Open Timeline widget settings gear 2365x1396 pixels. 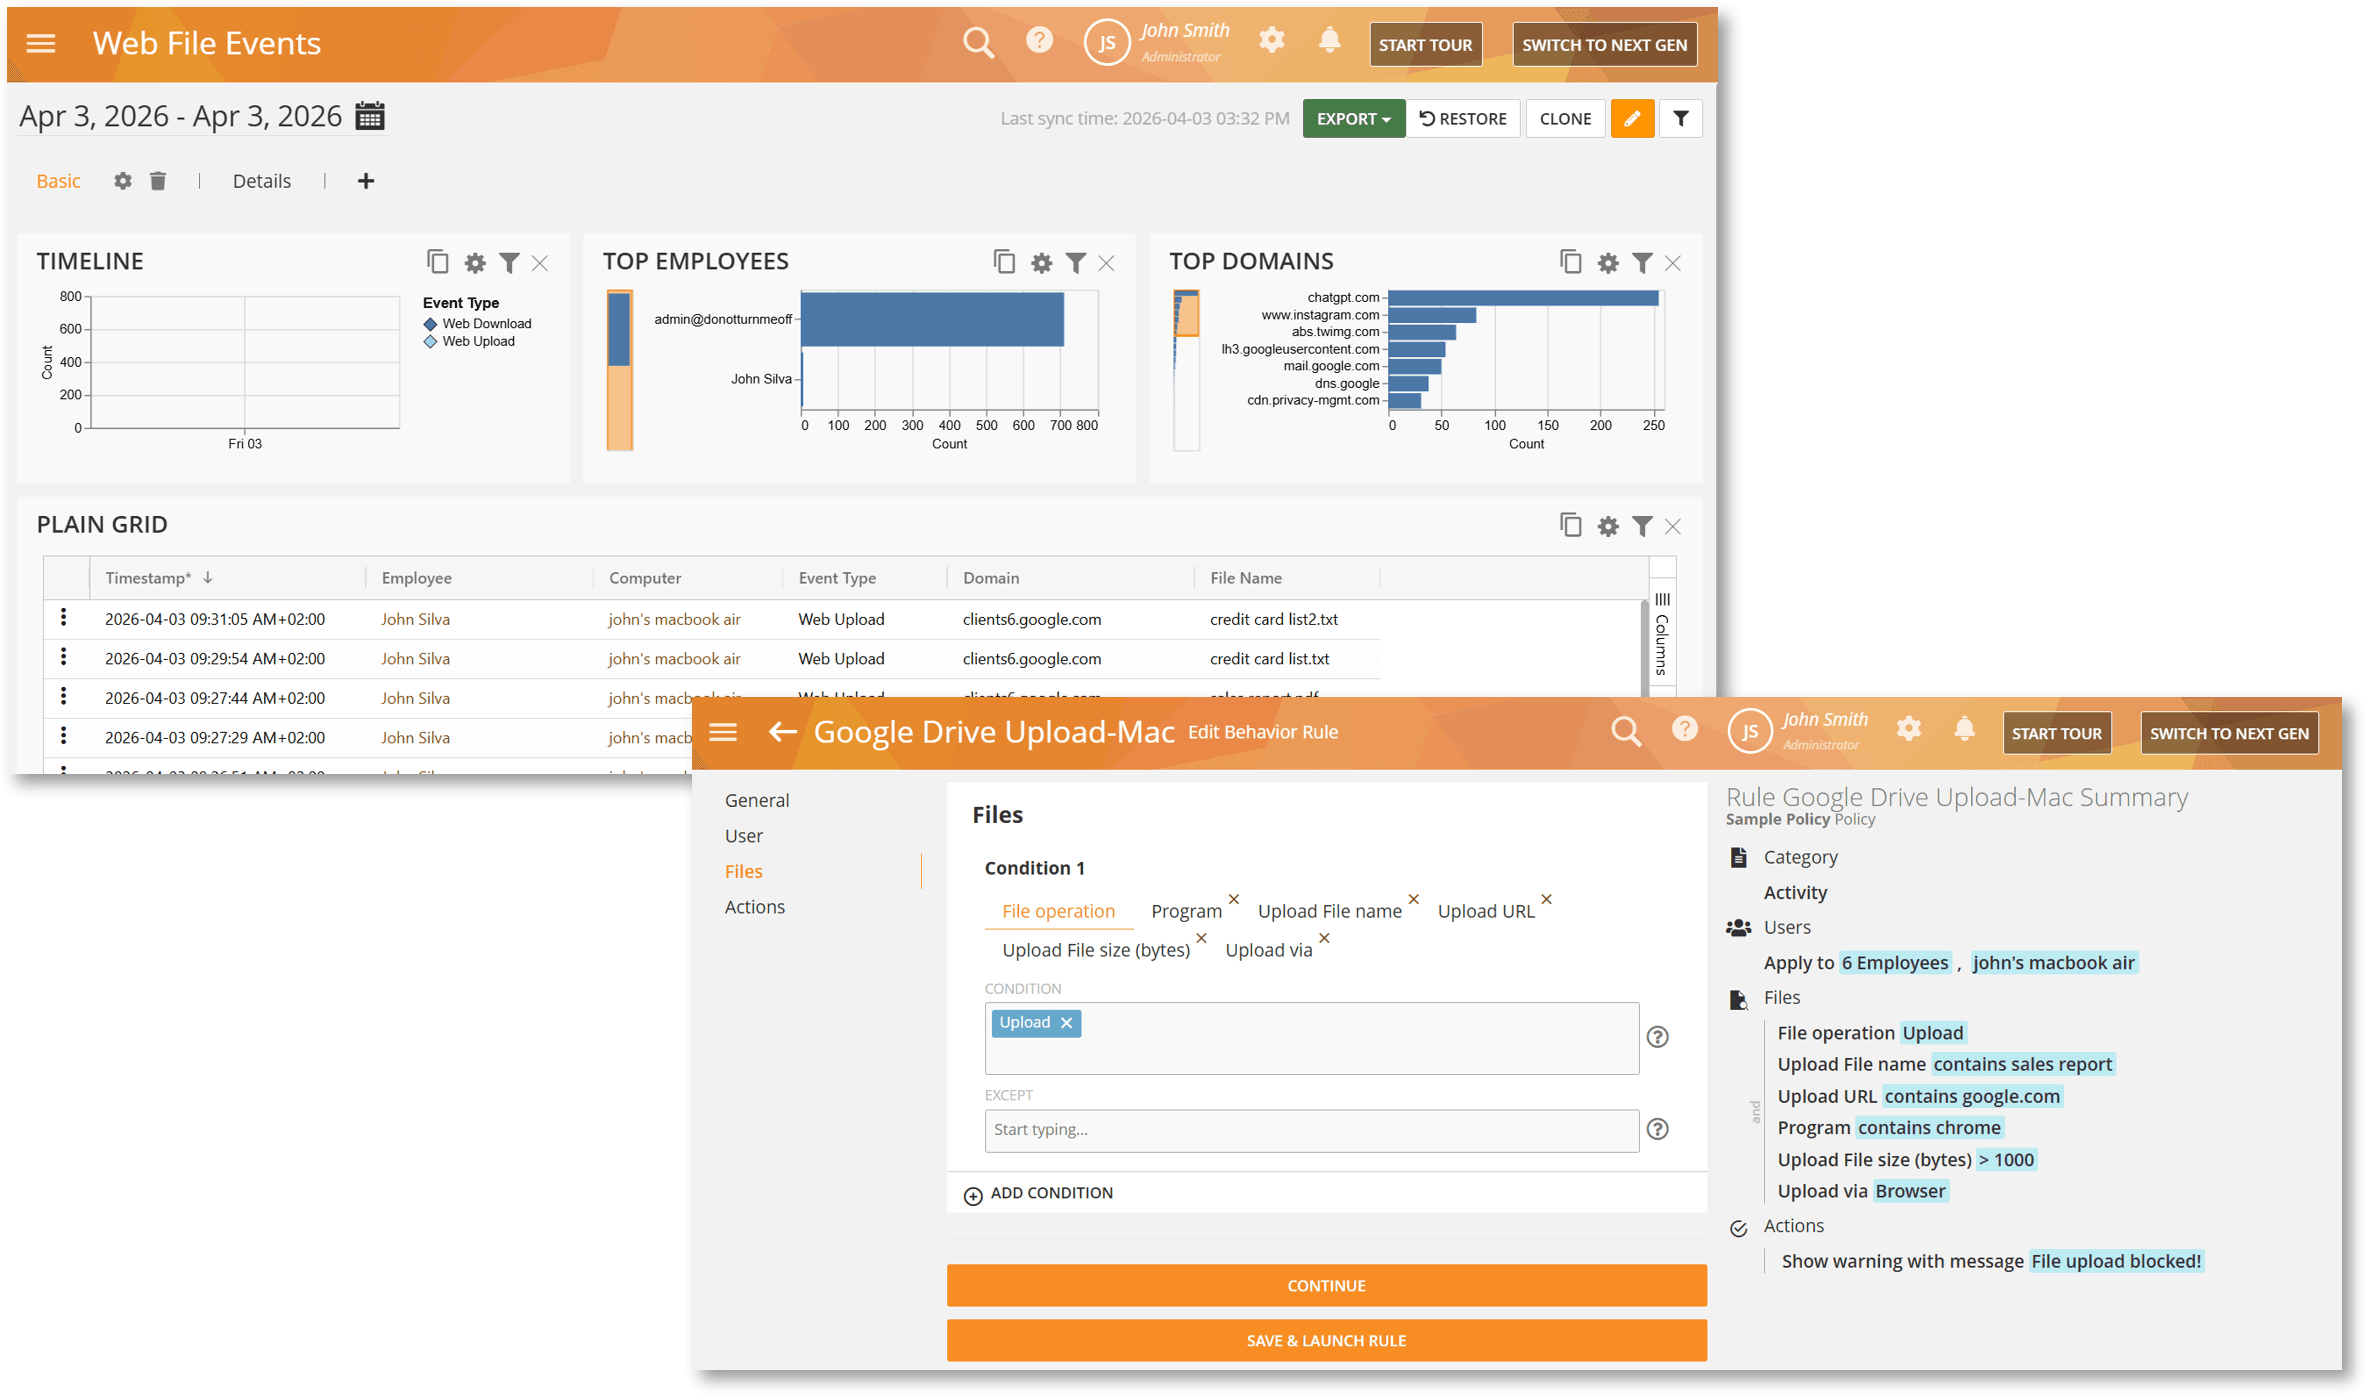(475, 263)
